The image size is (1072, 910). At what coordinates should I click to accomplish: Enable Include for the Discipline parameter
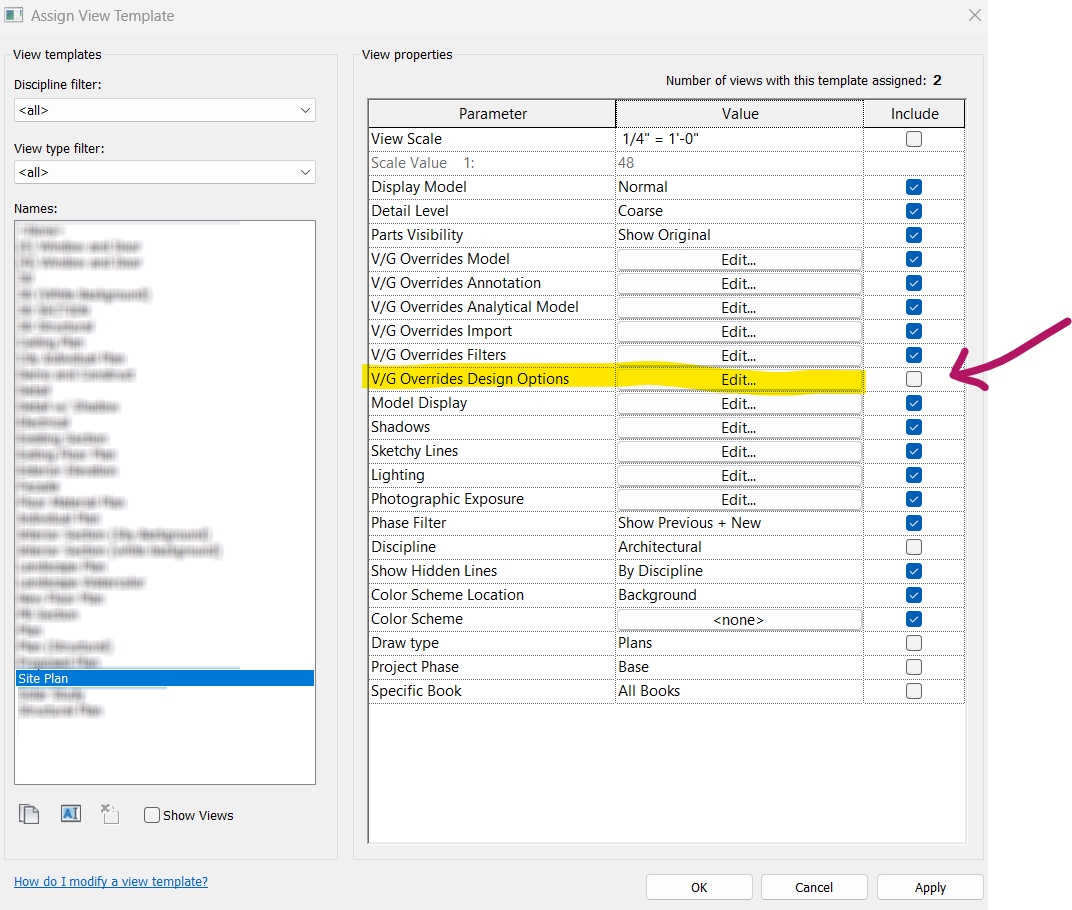[x=913, y=547]
